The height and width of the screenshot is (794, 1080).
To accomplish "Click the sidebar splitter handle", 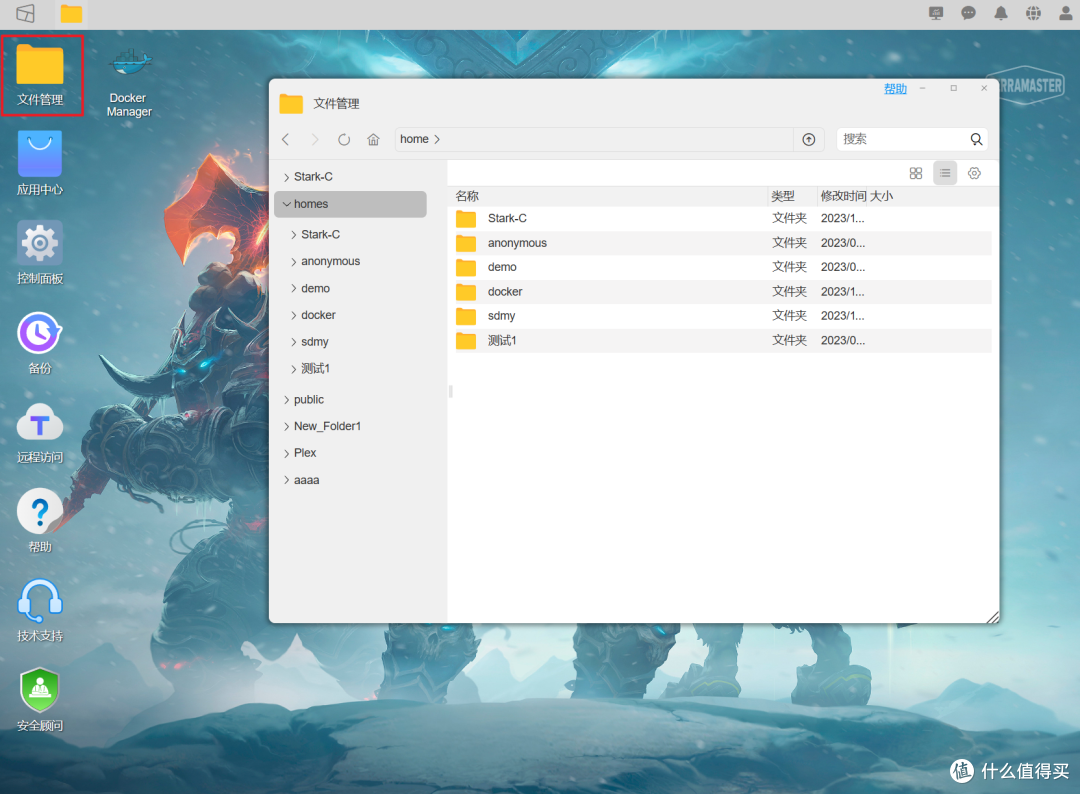I will click(x=450, y=392).
